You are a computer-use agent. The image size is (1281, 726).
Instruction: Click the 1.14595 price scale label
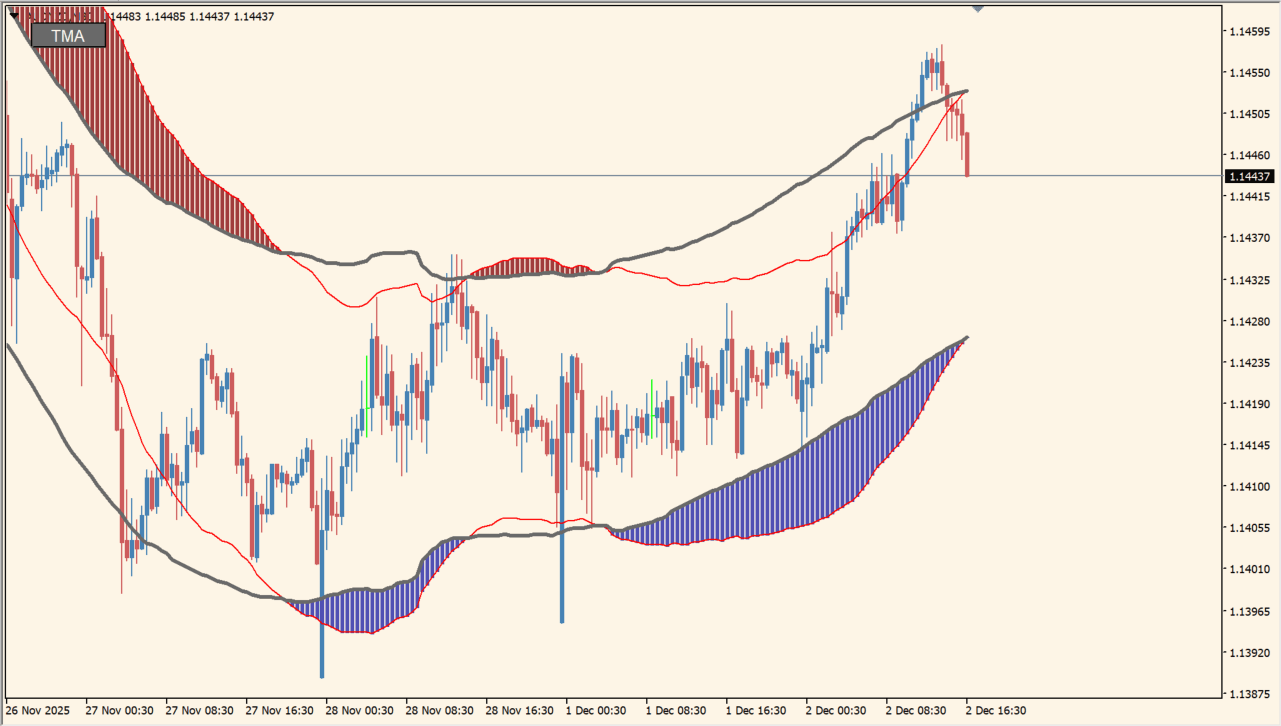click(x=1249, y=31)
